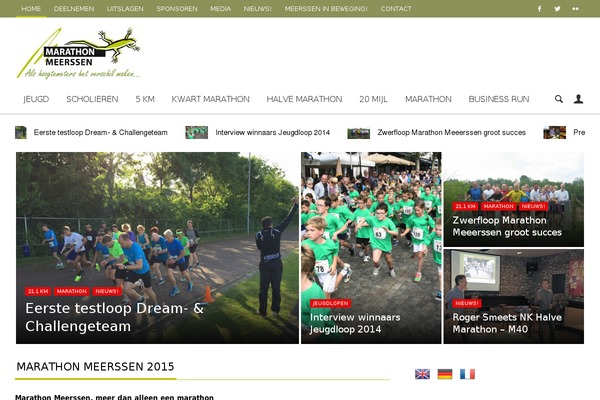Open the user login icon
Screen dimensions: 600x400
click(x=578, y=99)
